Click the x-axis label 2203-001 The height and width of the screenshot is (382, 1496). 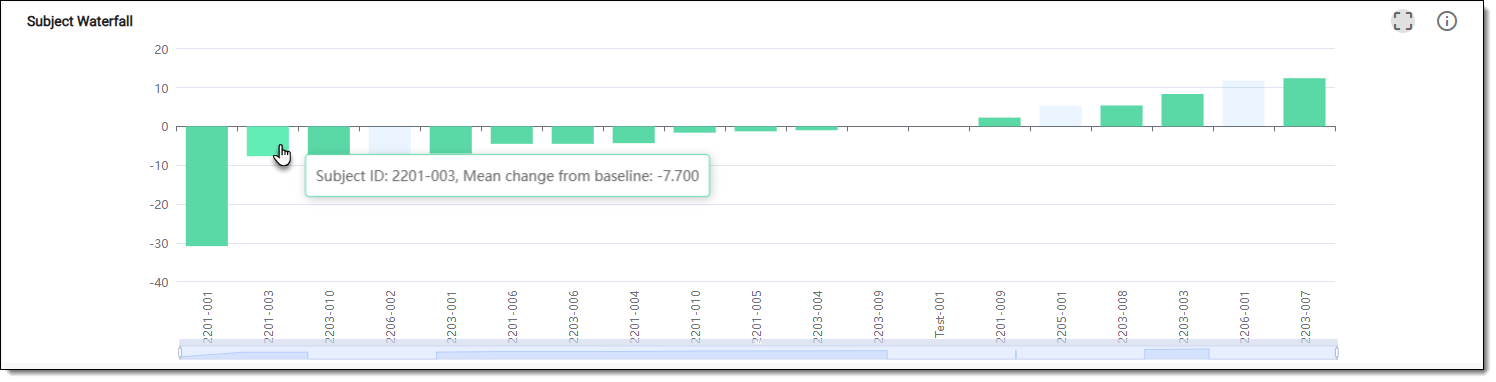(452, 316)
